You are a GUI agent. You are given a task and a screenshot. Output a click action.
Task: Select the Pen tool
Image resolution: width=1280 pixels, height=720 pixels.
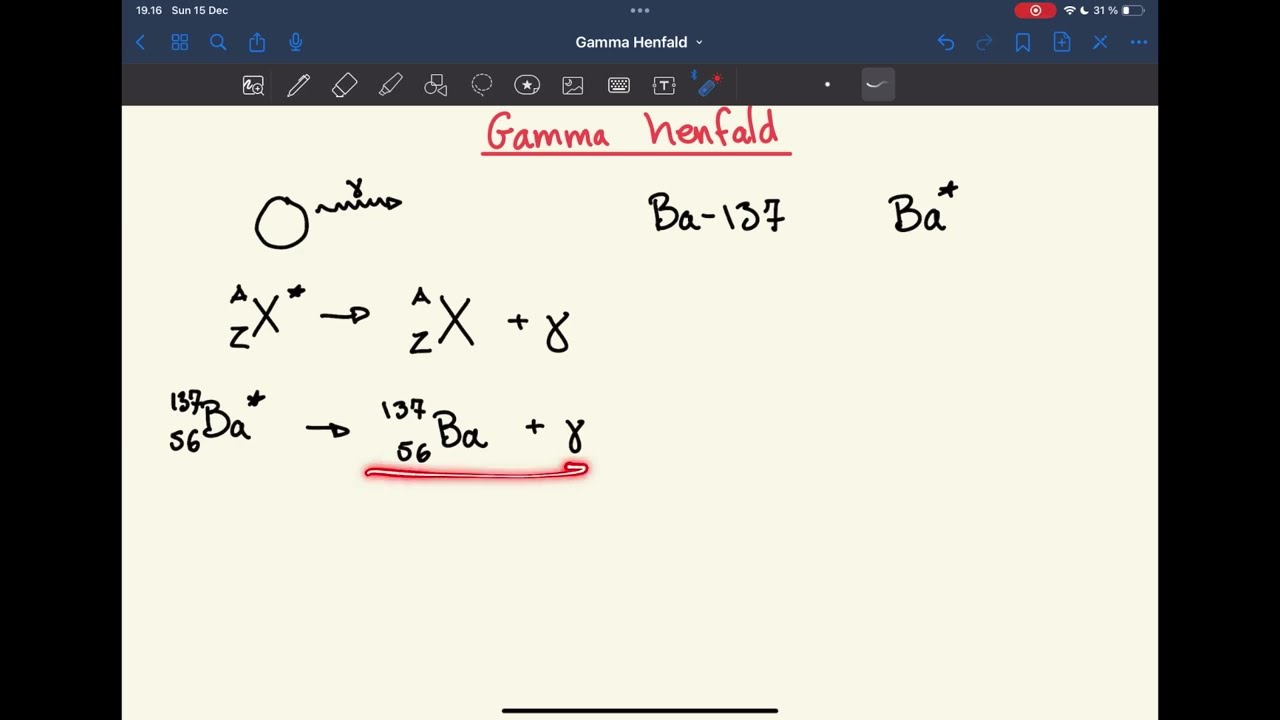pyautogui.click(x=298, y=86)
